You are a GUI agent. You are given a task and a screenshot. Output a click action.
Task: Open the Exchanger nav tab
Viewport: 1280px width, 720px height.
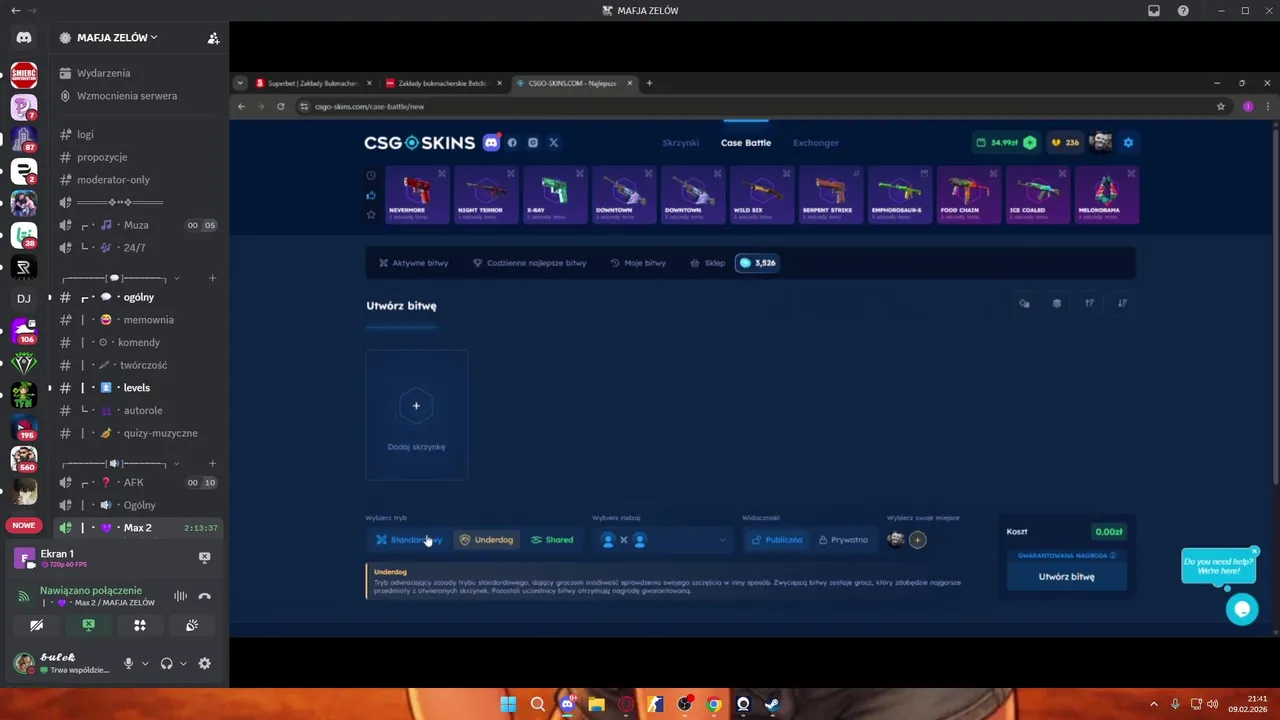click(816, 143)
